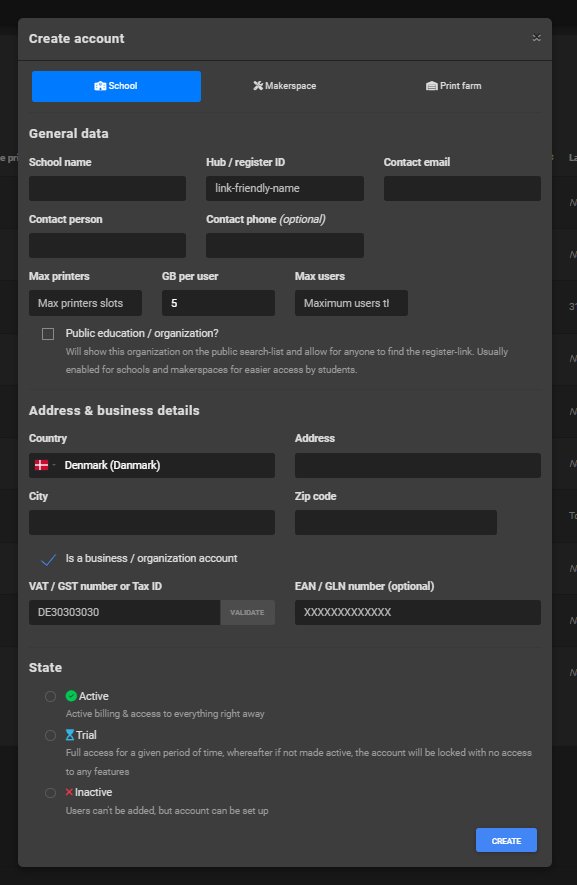The image size is (577, 885).
Task: Click the School name input field
Action: pos(107,189)
